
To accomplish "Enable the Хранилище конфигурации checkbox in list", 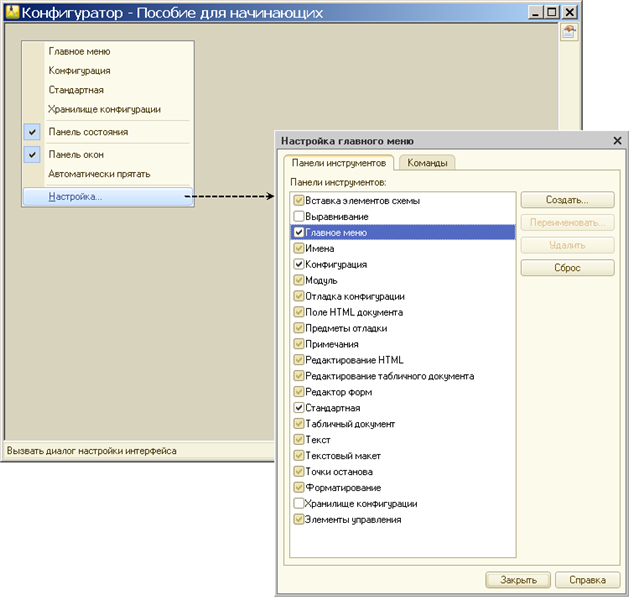I will (x=299, y=504).
